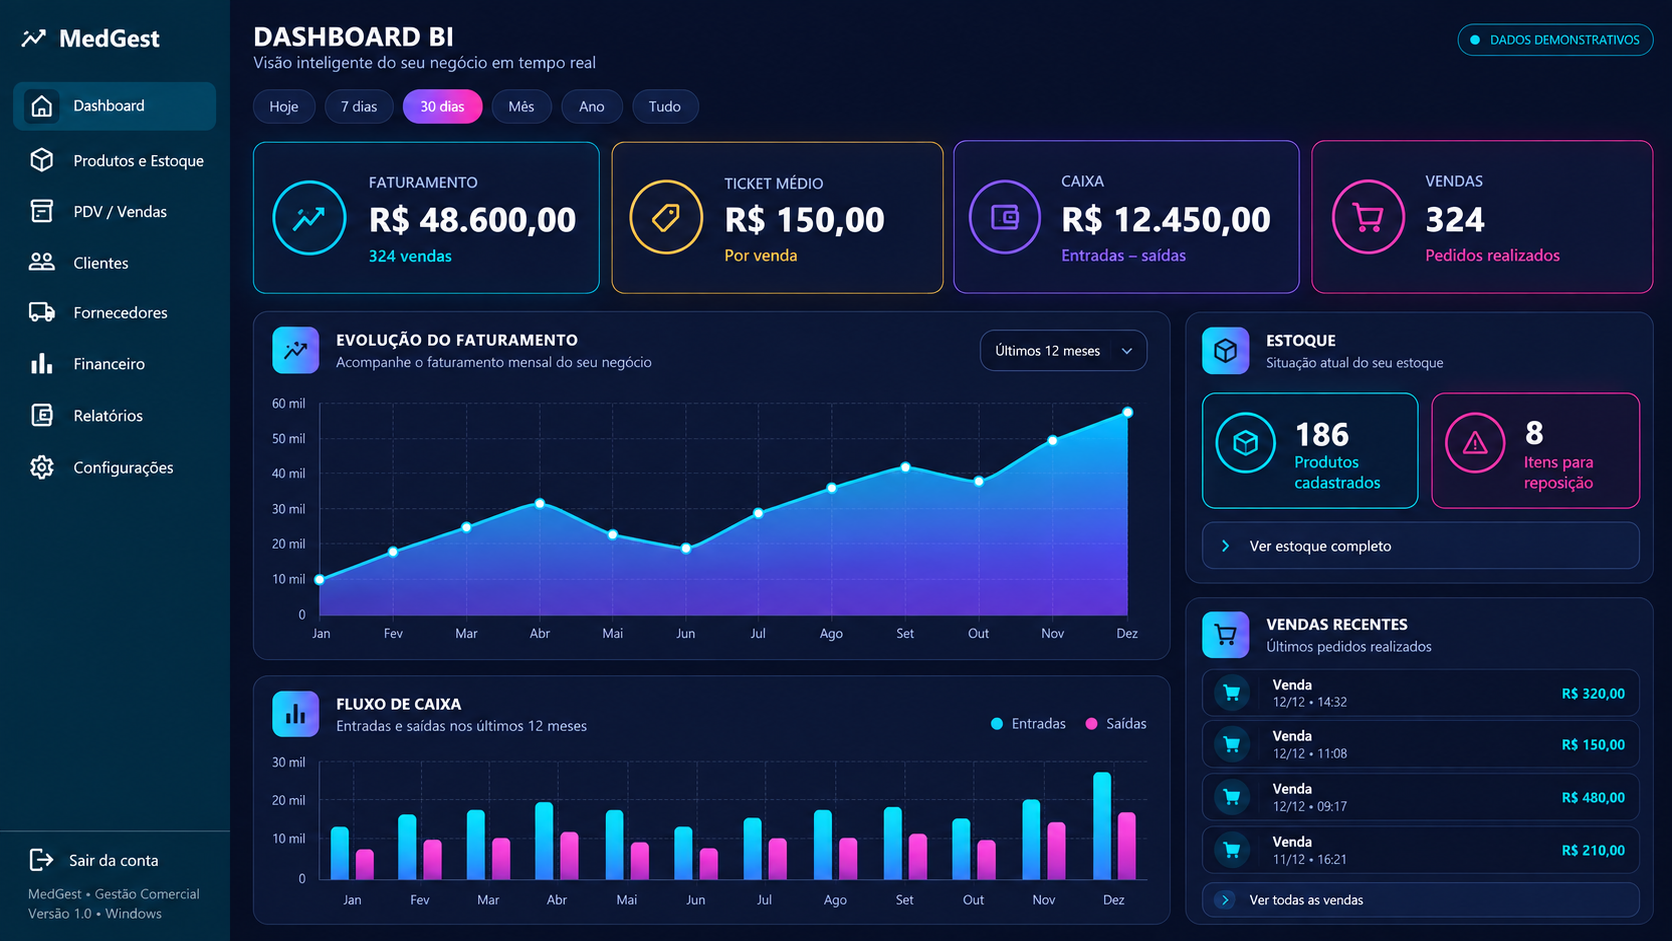This screenshot has height=941, width=1672.
Task: Open Produtos e Estoque box icon
Action: (x=41, y=160)
